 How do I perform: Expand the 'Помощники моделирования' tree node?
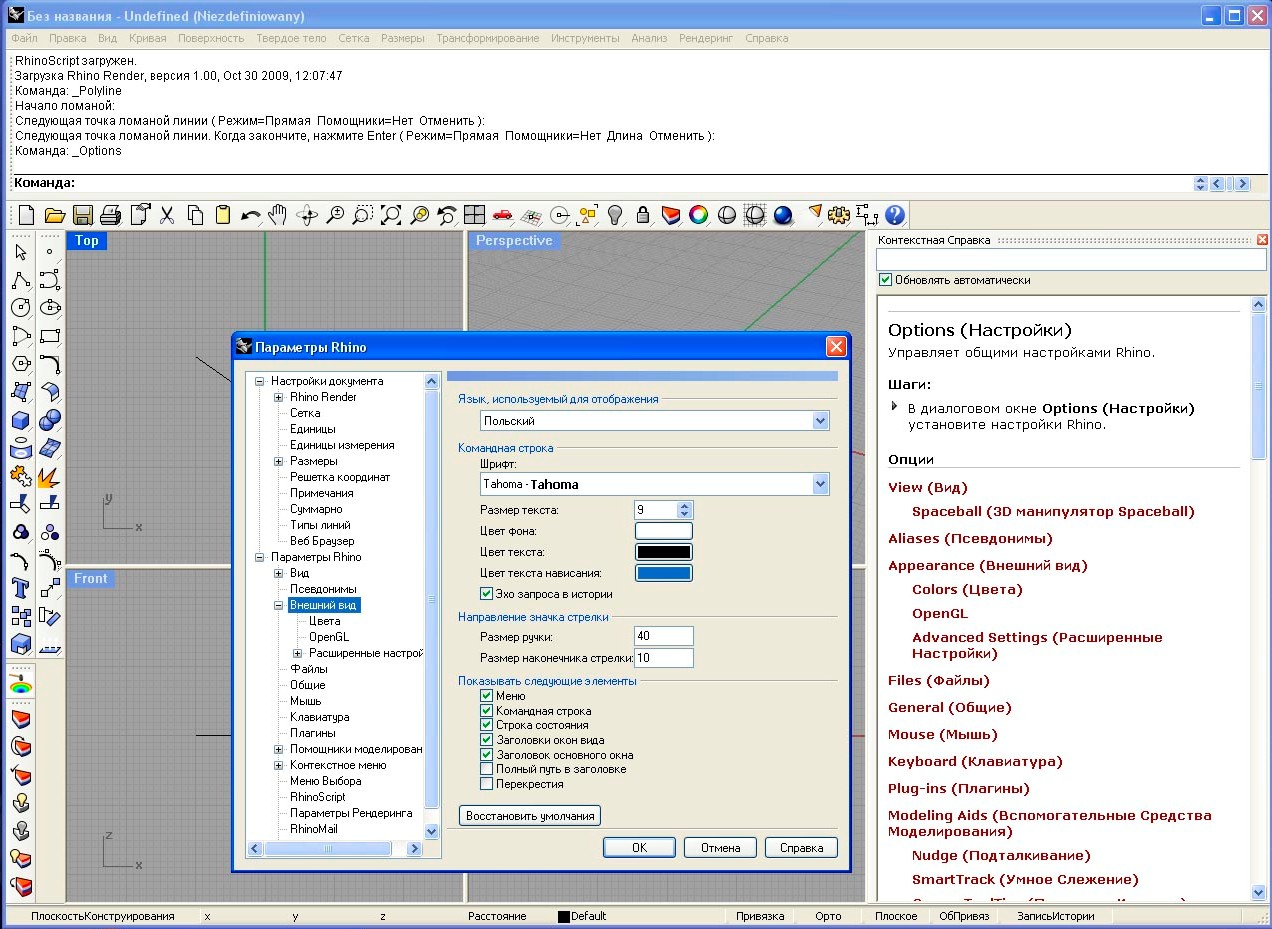click(279, 749)
